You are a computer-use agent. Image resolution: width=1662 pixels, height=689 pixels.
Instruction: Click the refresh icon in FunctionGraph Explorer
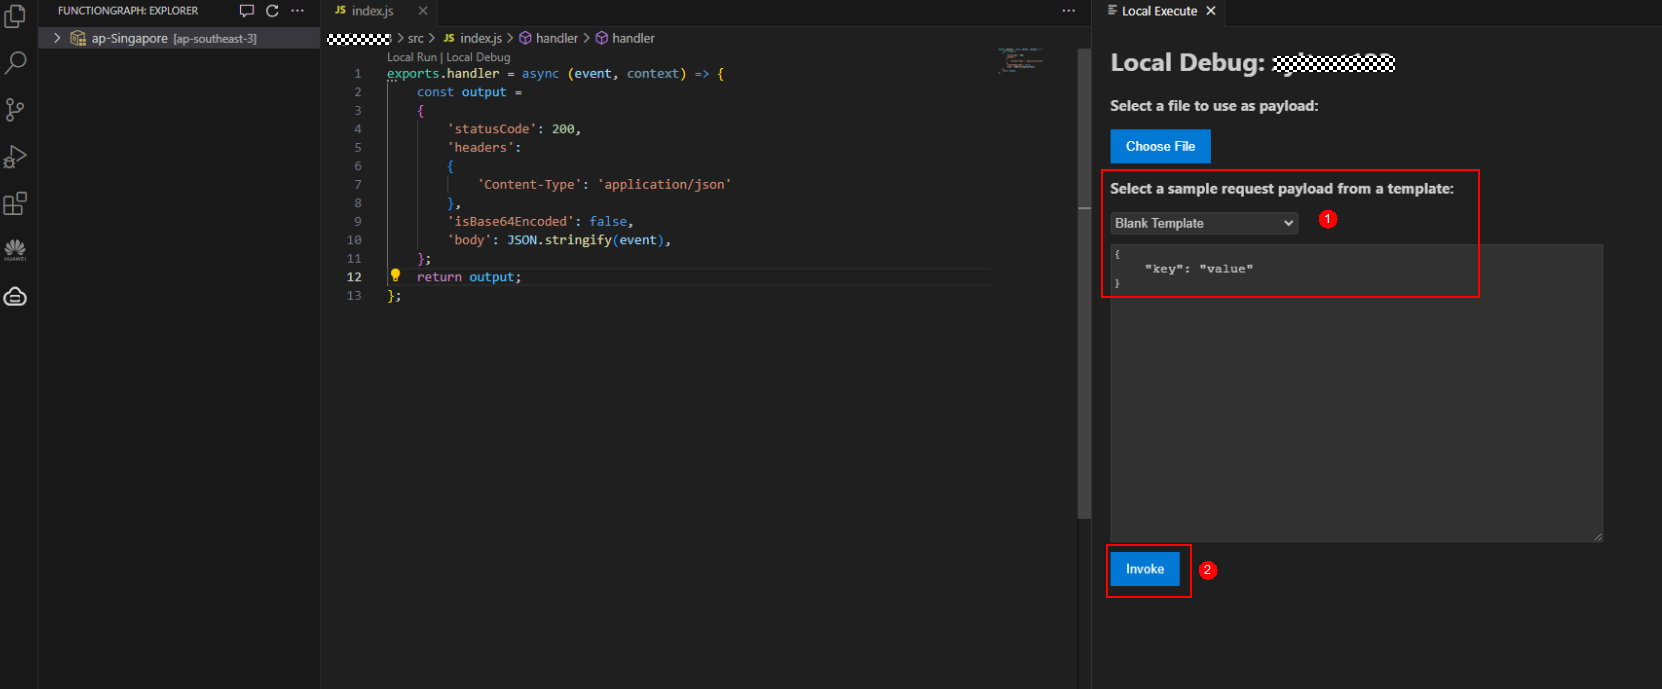click(x=272, y=11)
